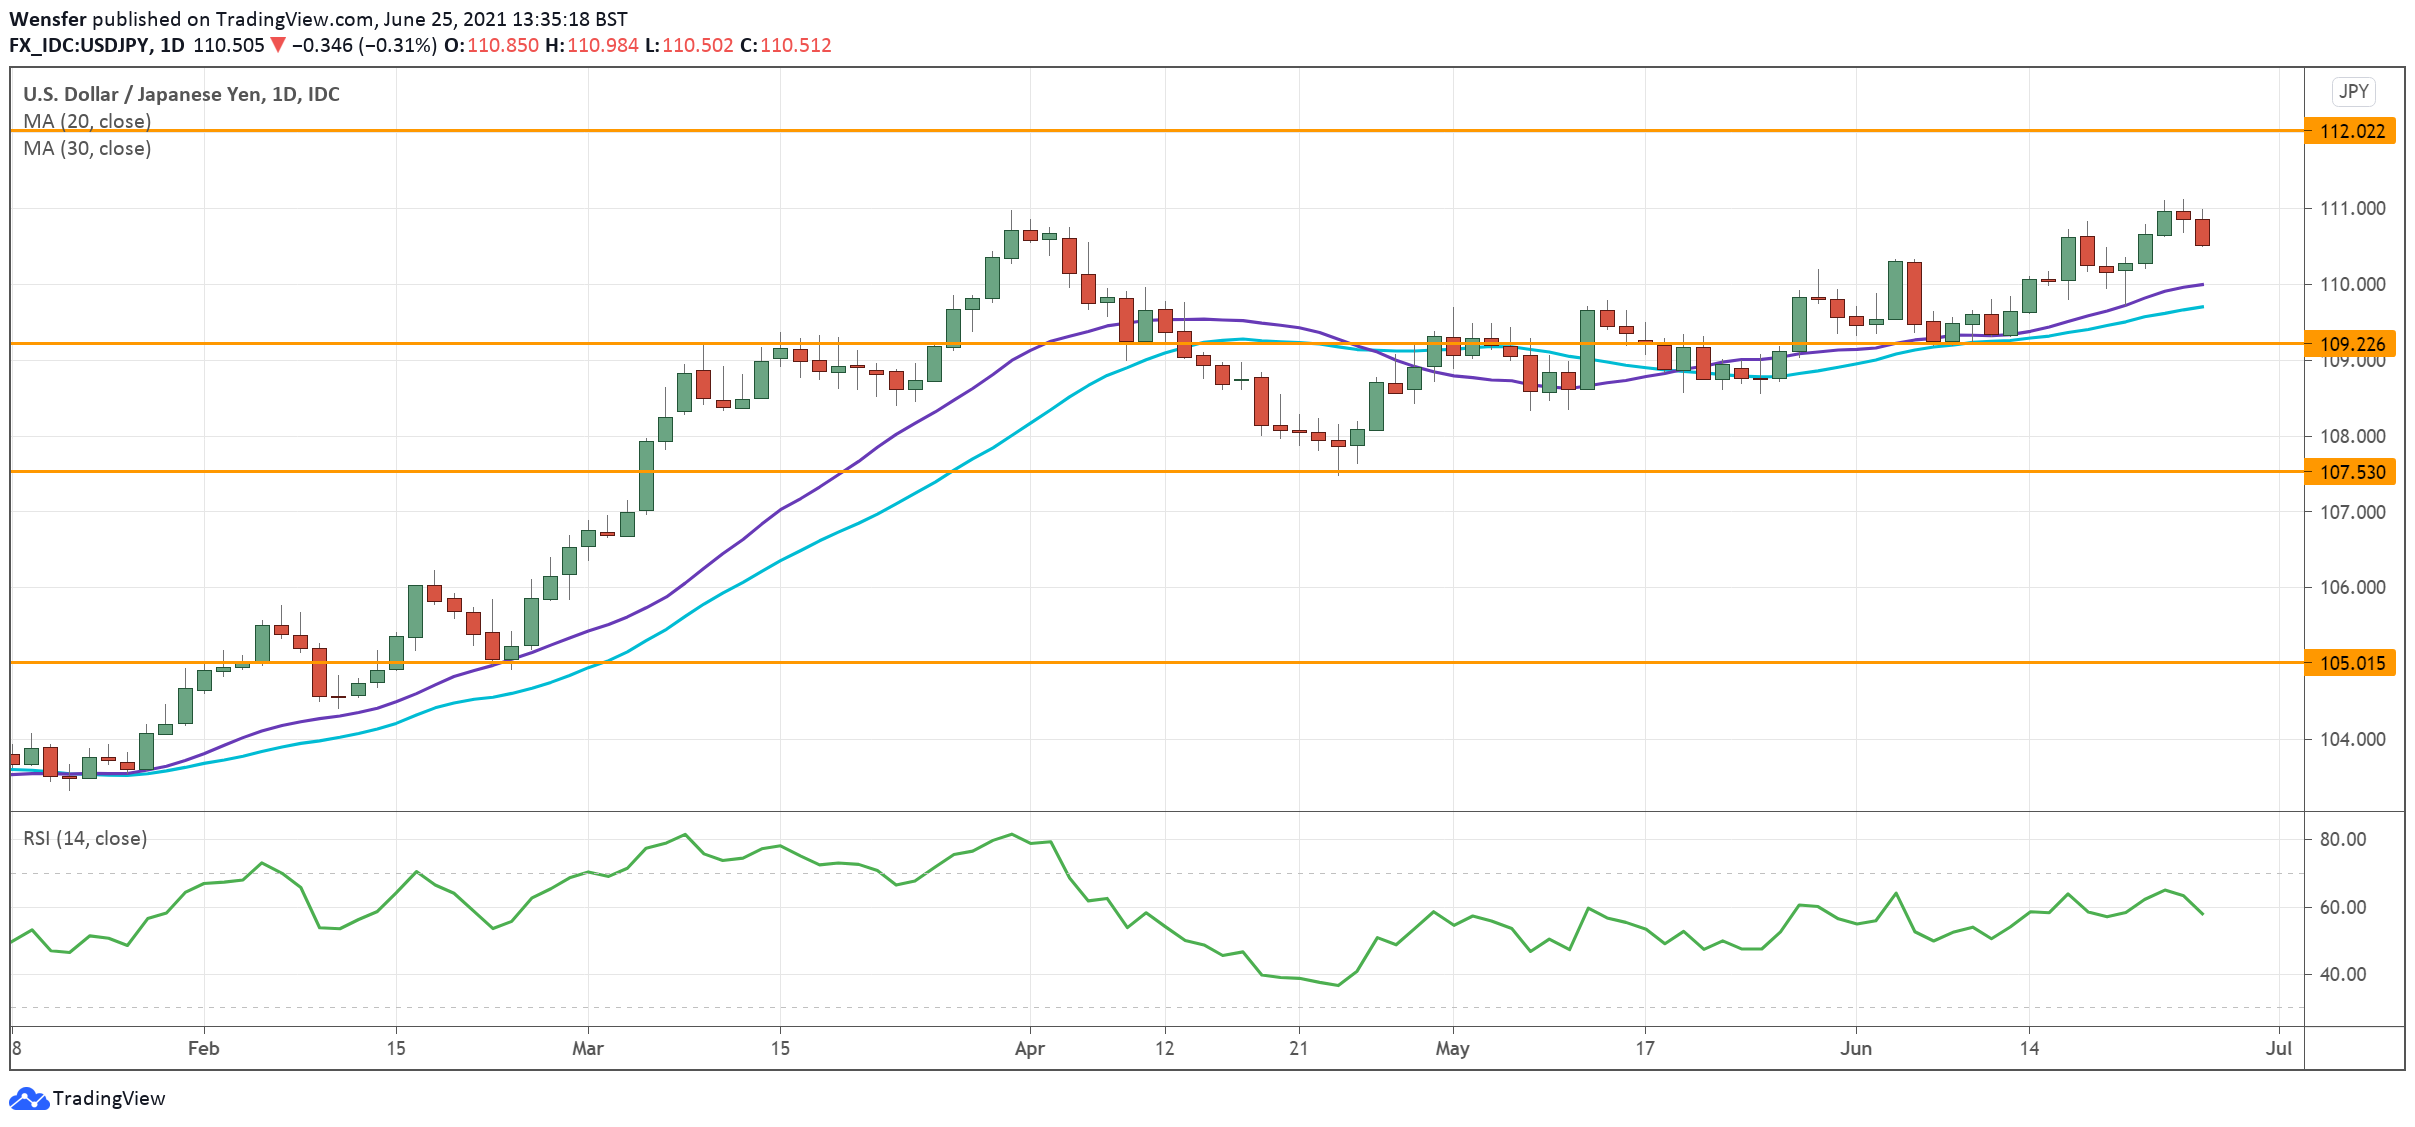Click the red down-triangle price change icon

click(278, 45)
